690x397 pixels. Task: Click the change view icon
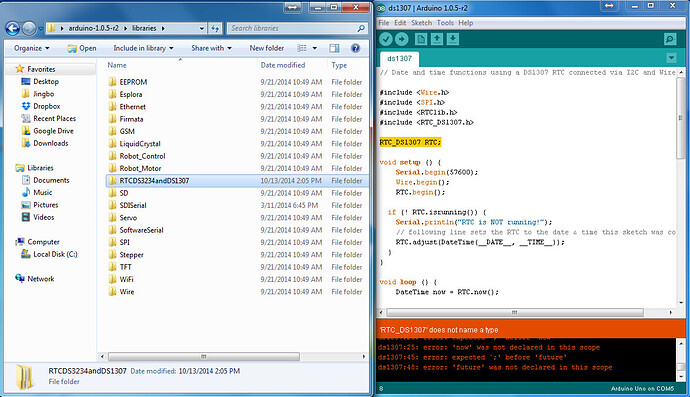click(302, 48)
